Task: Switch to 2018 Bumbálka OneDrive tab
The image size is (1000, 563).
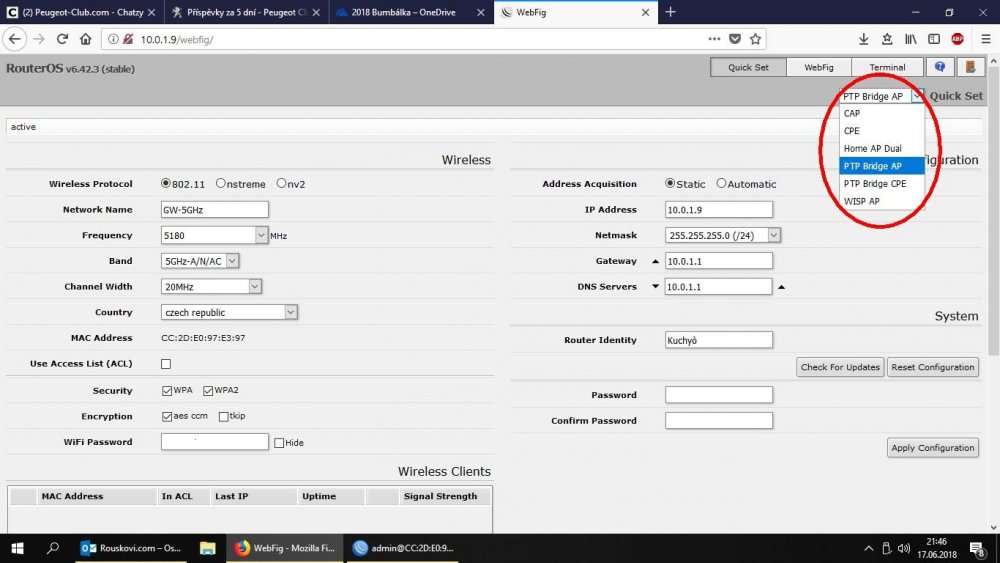Action: [411, 12]
